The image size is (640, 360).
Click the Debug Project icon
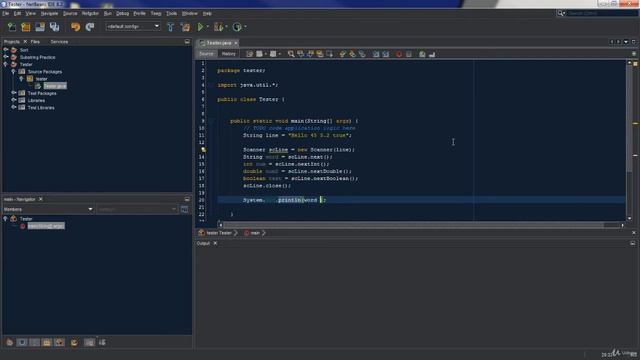(x=218, y=27)
